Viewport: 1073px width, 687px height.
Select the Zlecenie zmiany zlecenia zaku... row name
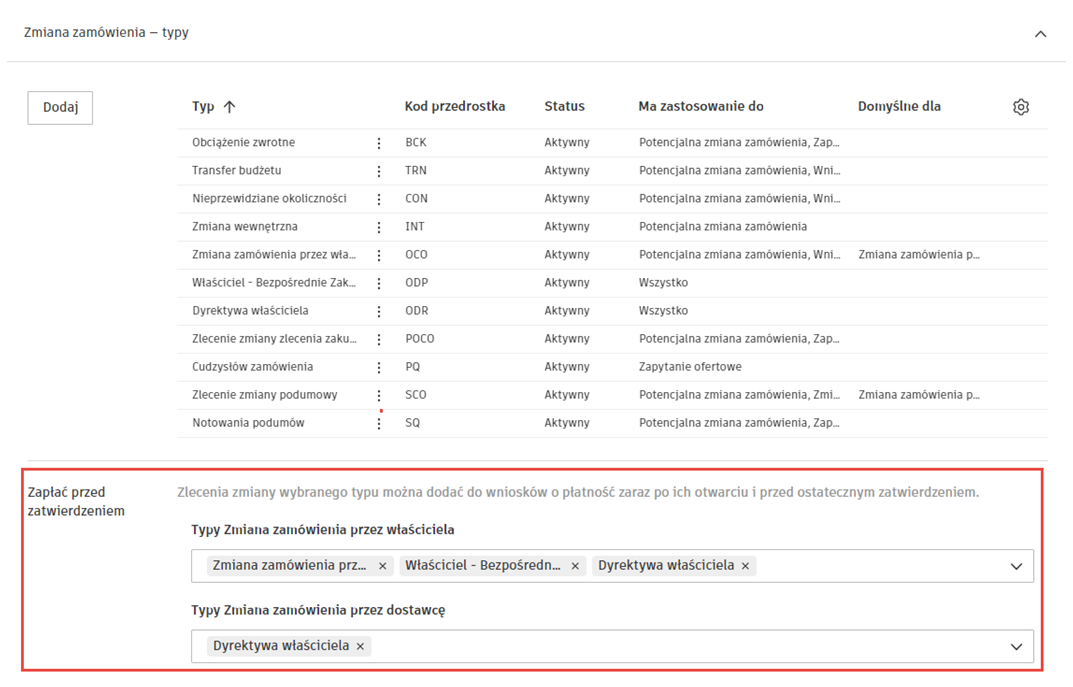point(274,339)
